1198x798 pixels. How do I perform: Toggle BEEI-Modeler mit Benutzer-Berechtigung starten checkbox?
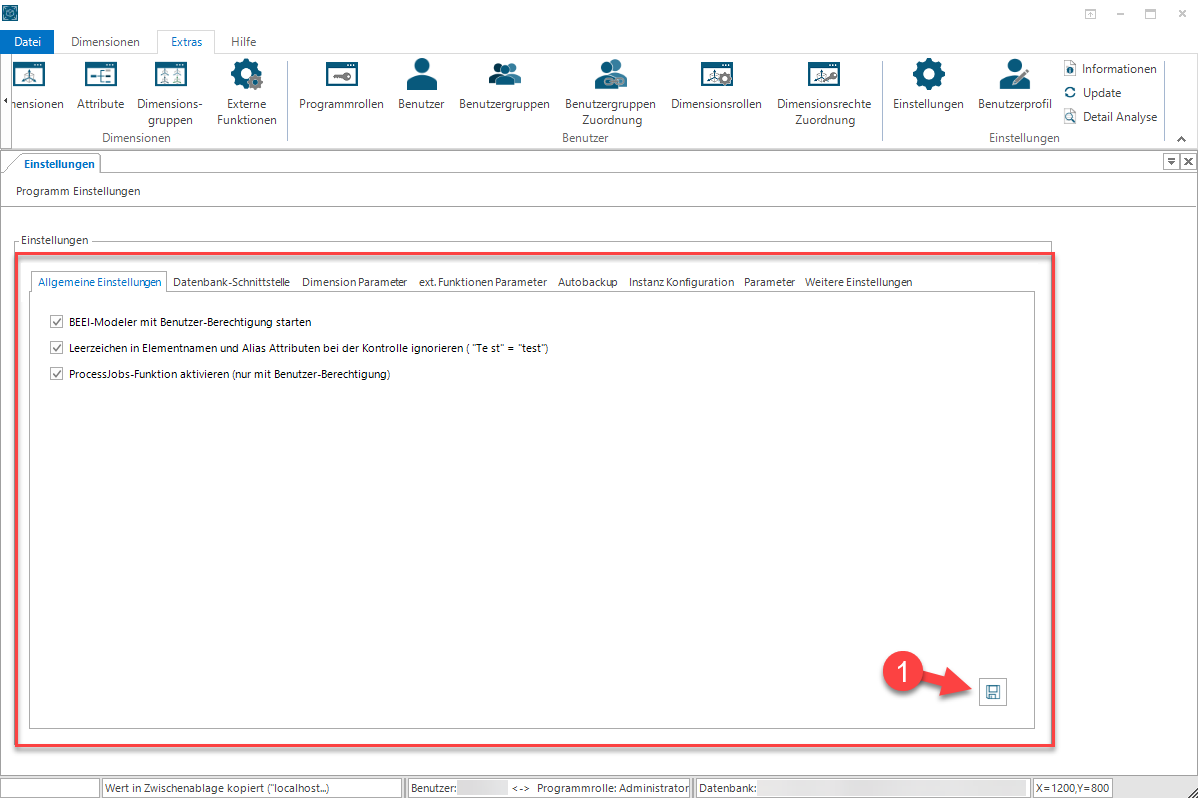tap(57, 322)
